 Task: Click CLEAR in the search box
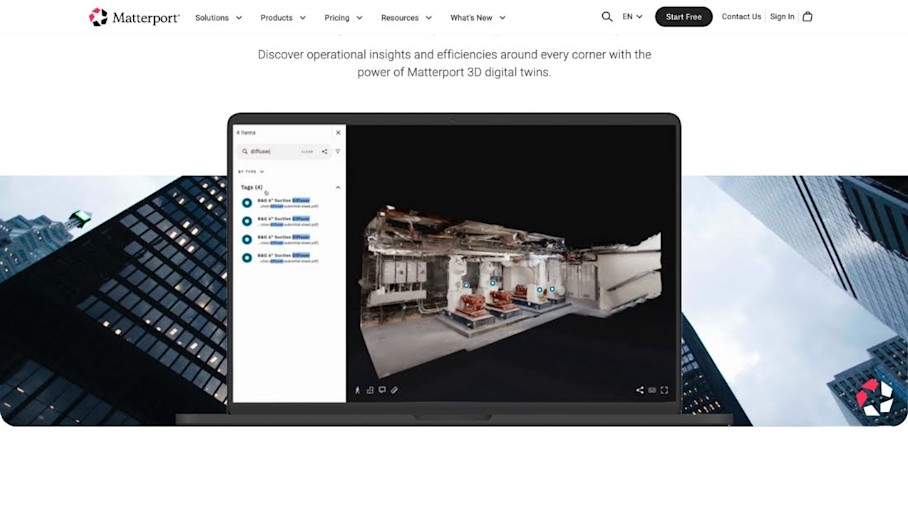click(x=307, y=152)
